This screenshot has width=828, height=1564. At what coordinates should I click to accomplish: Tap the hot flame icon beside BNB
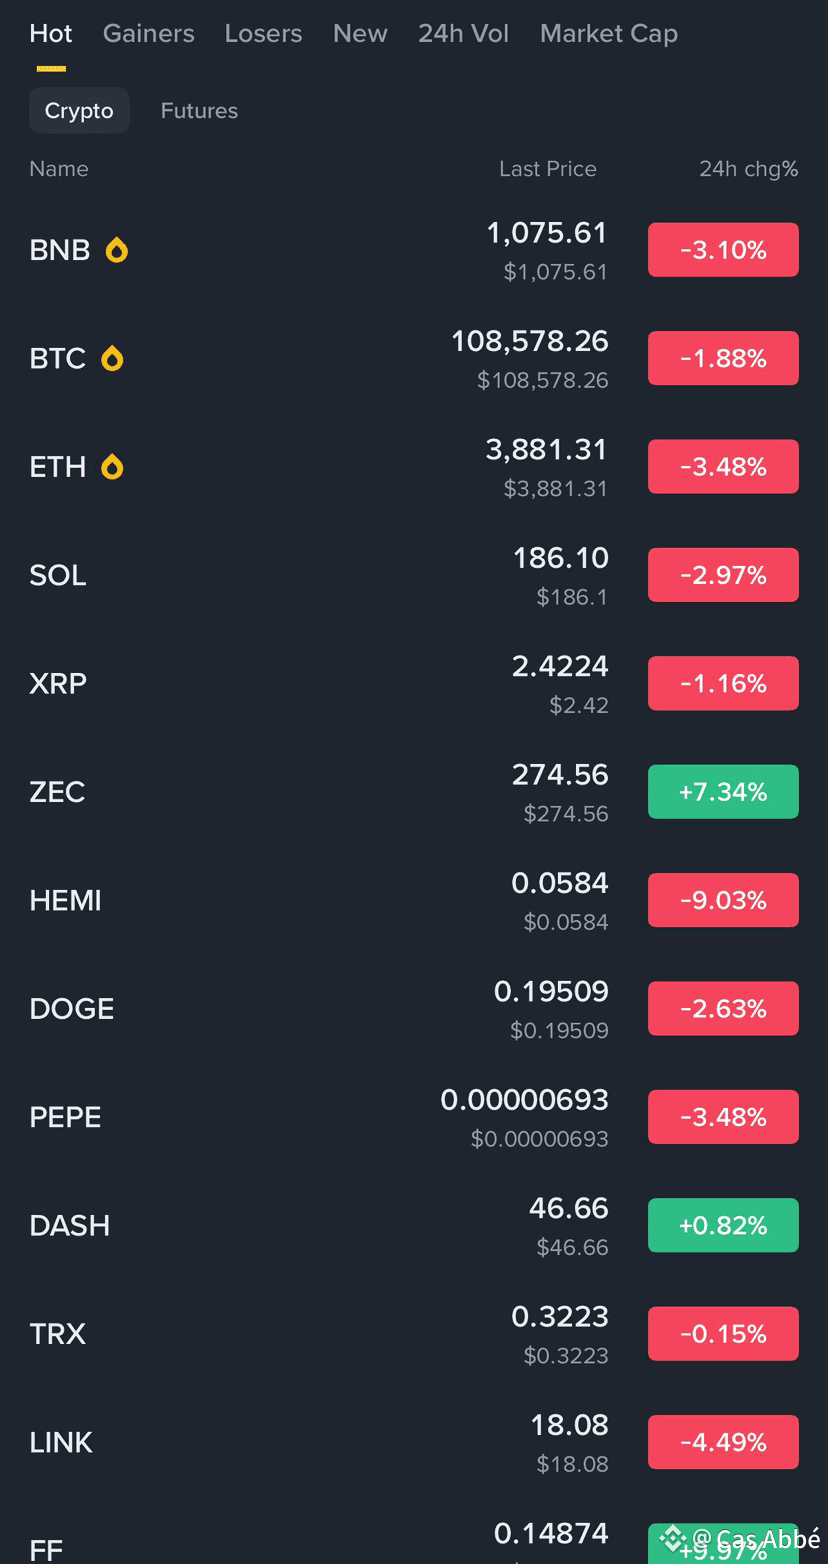tap(117, 250)
